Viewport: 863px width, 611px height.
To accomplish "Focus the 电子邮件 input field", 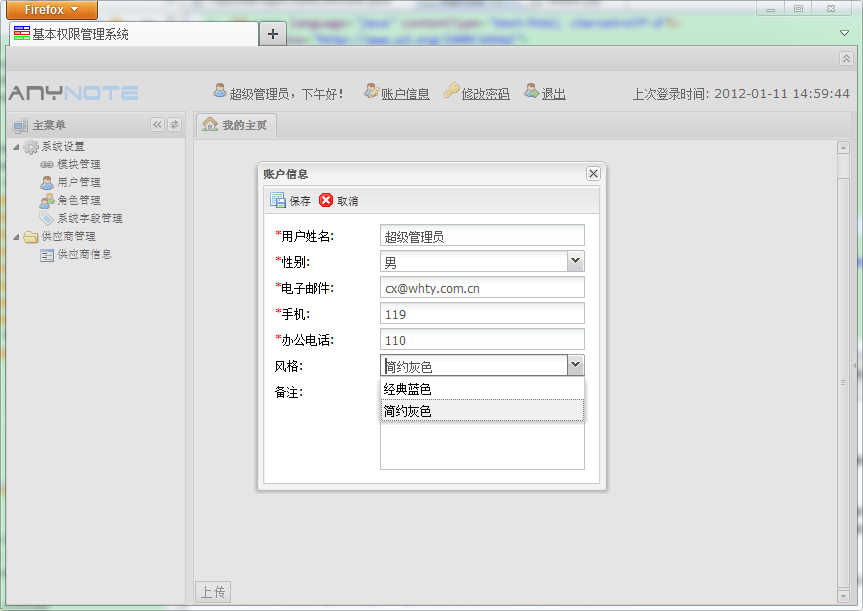I will click(482, 287).
